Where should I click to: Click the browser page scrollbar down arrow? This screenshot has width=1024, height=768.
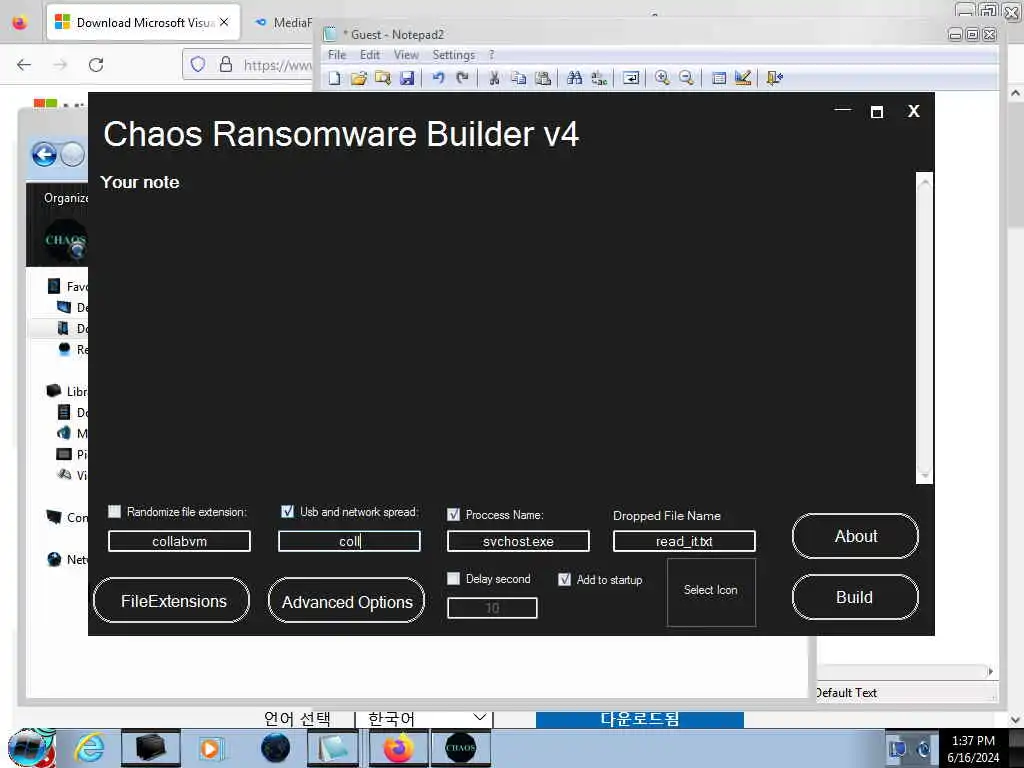(x=1016, y=720)
